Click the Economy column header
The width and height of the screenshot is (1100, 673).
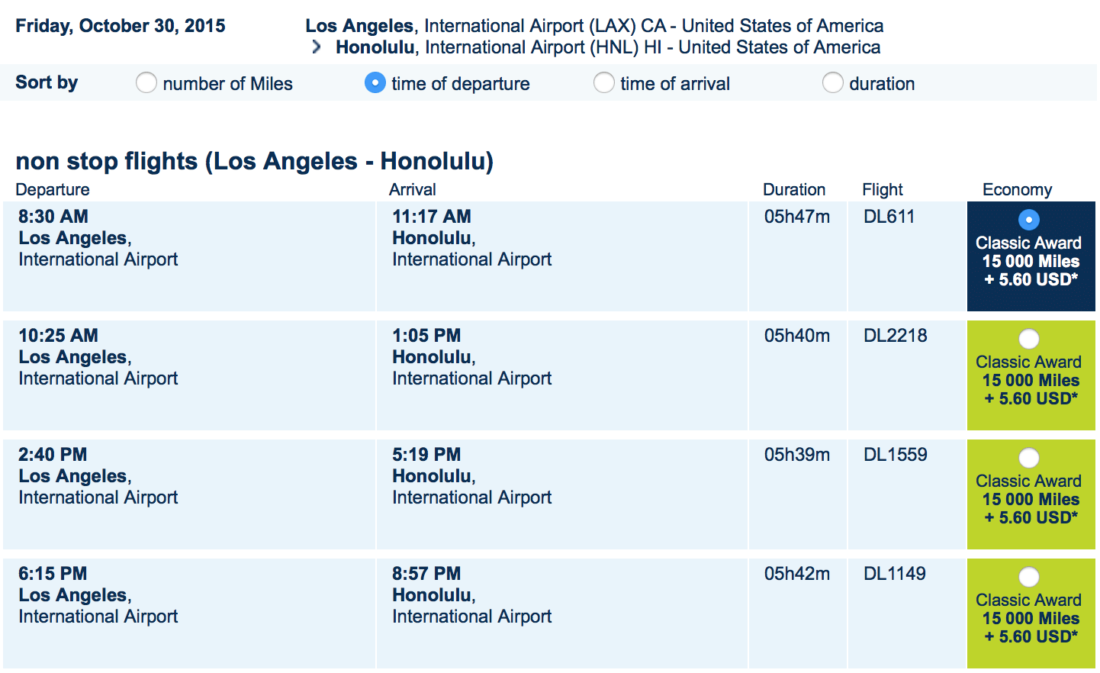coord(1017,189)
